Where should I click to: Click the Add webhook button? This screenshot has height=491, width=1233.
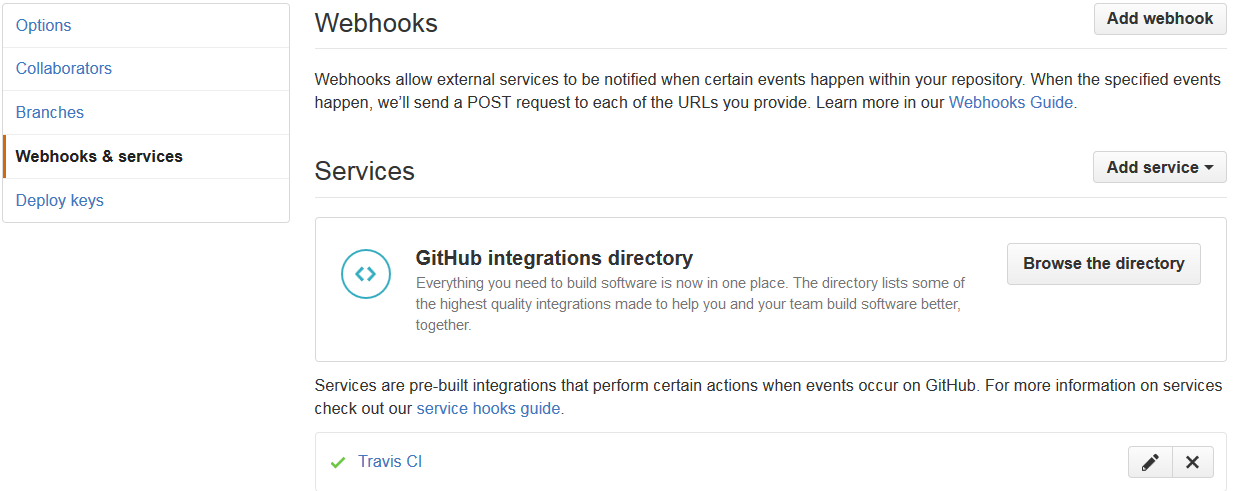pyautogui.click(x=1160, y=19)
